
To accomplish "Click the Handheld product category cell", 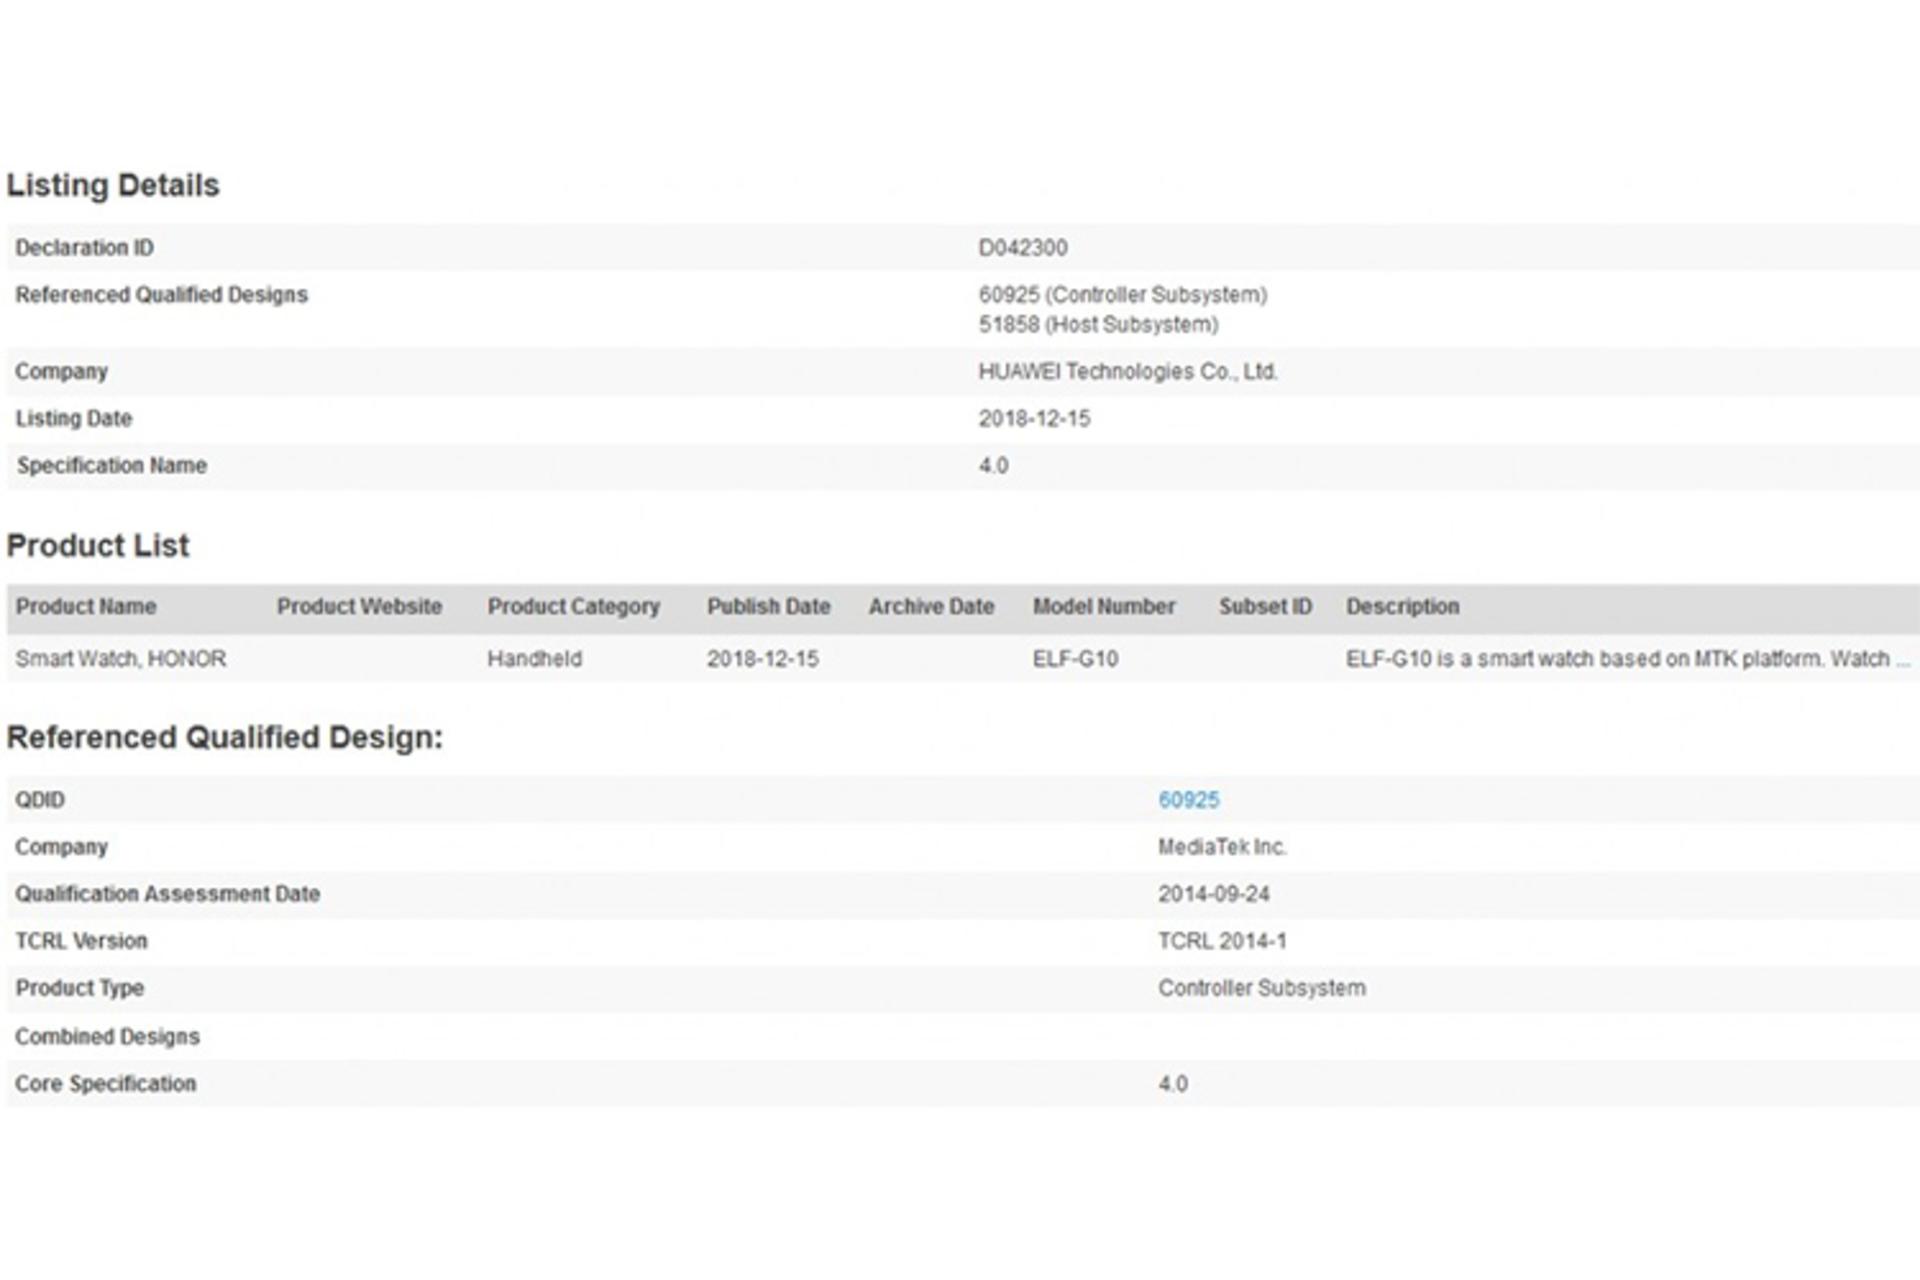I will [534, 659].
